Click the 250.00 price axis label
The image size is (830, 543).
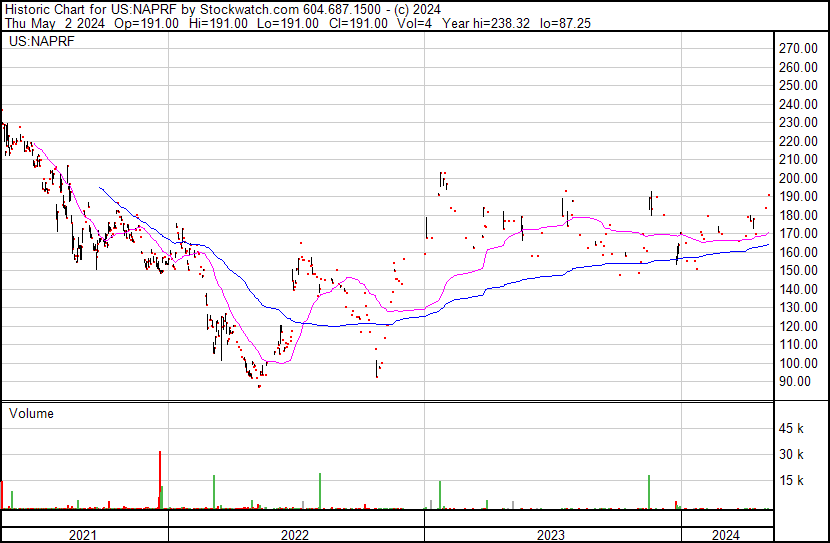coord(798,85)
